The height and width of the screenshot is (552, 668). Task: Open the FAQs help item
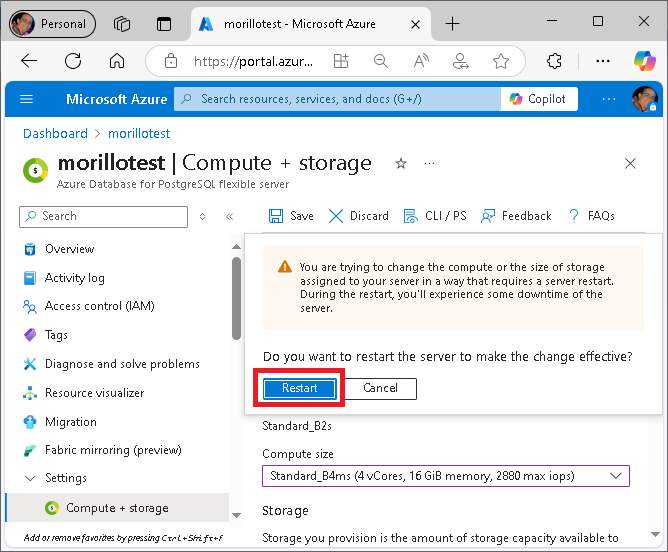point(591,216)
